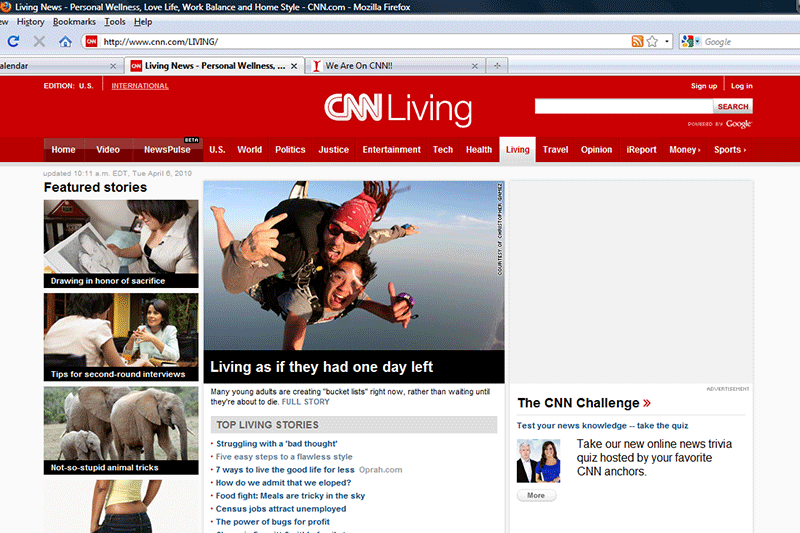The image size is (800, 533).
Task: Open 'The power of bugs for profit' story
Action: [272, 522]
